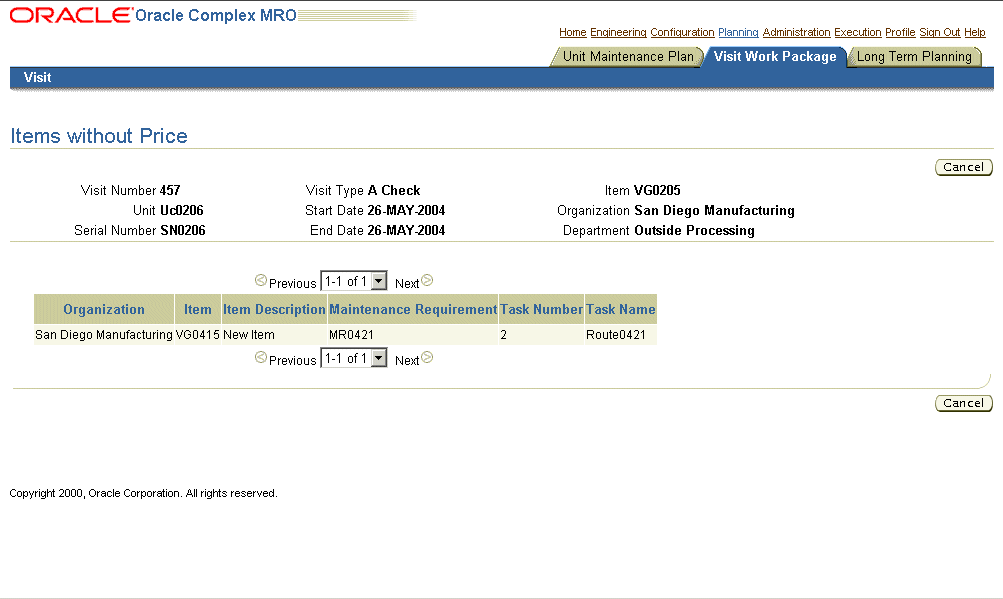Switch to Unit Maintenance Plan tab
The width and height of the screenshot is (1003, 599).
[628, 56]
